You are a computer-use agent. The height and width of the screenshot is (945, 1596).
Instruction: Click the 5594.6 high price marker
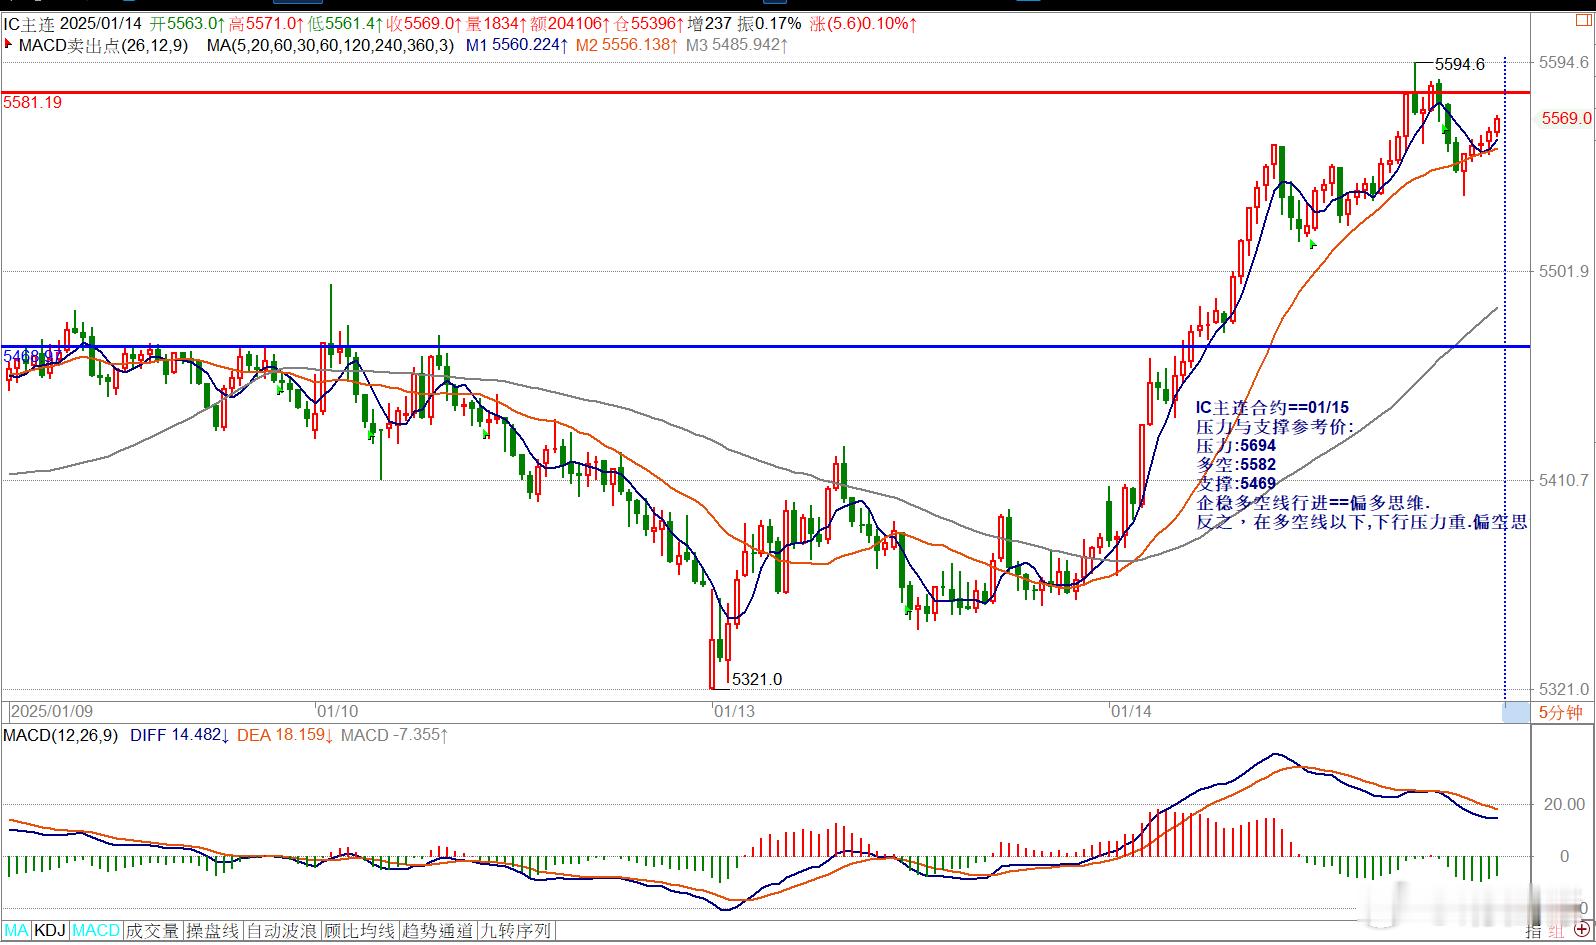[x=1460, y=64]
